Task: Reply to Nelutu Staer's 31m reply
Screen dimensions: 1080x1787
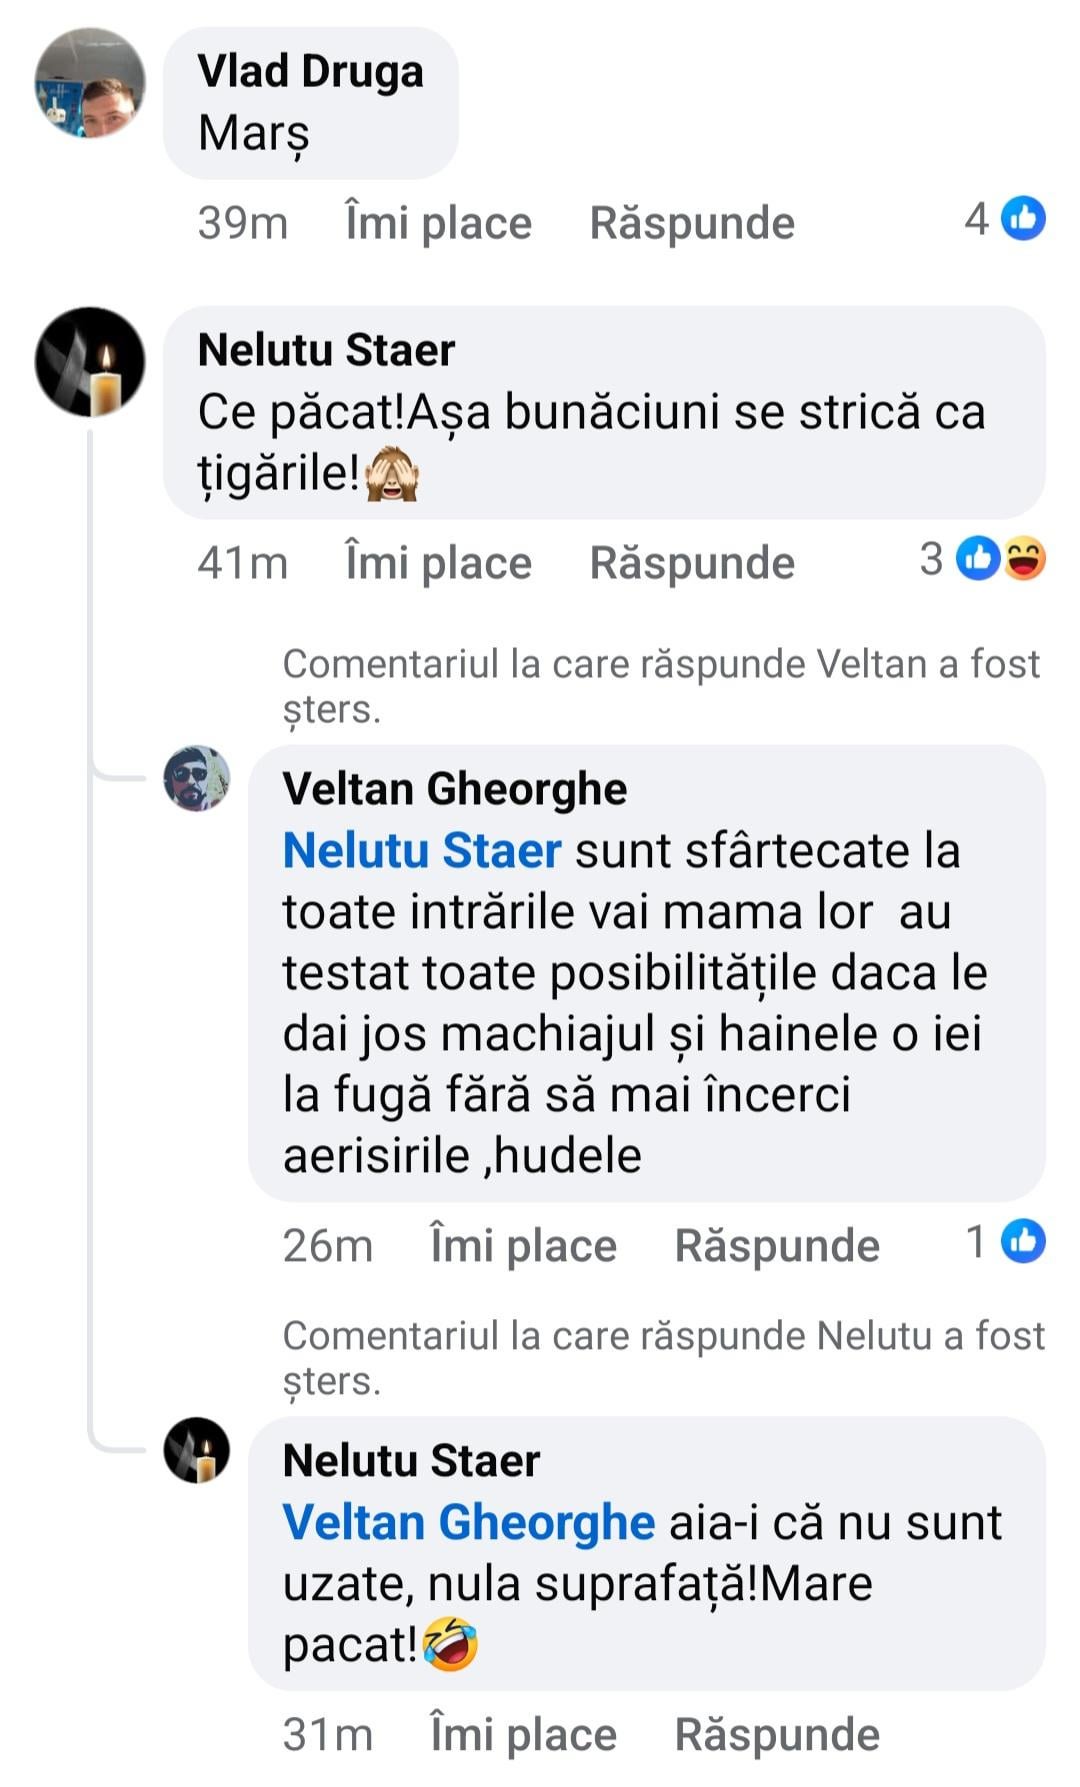Action: 777,1735
